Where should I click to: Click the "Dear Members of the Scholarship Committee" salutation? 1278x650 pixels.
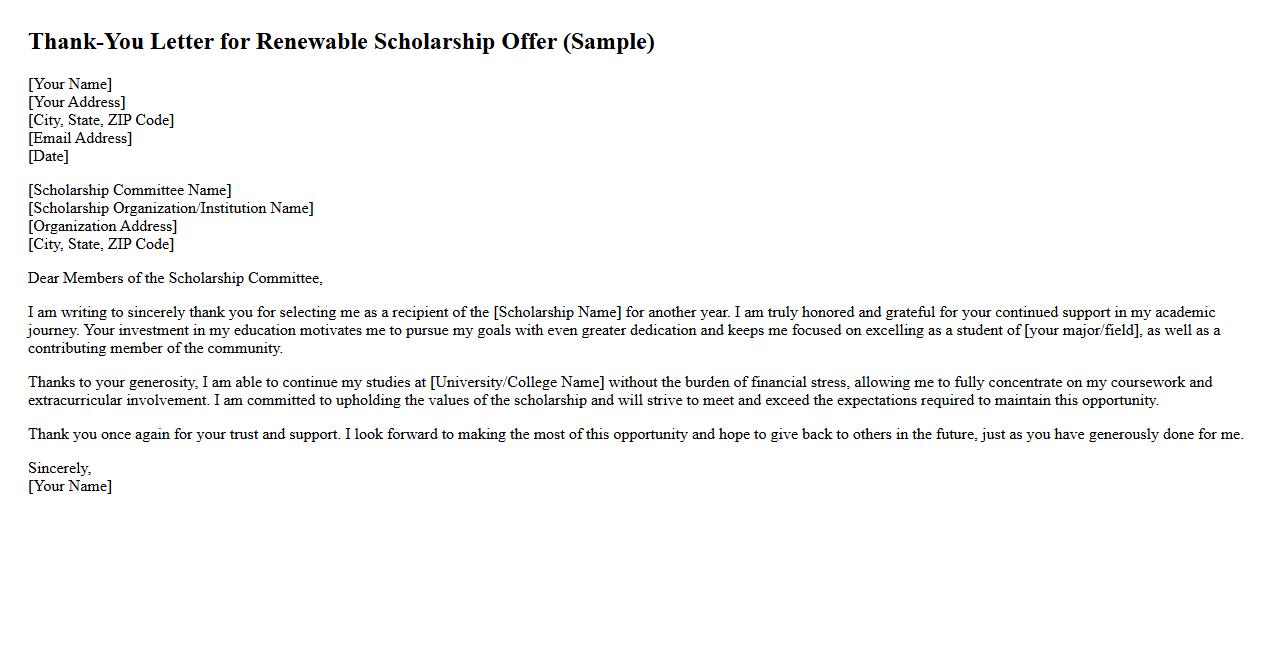[175, 278]
